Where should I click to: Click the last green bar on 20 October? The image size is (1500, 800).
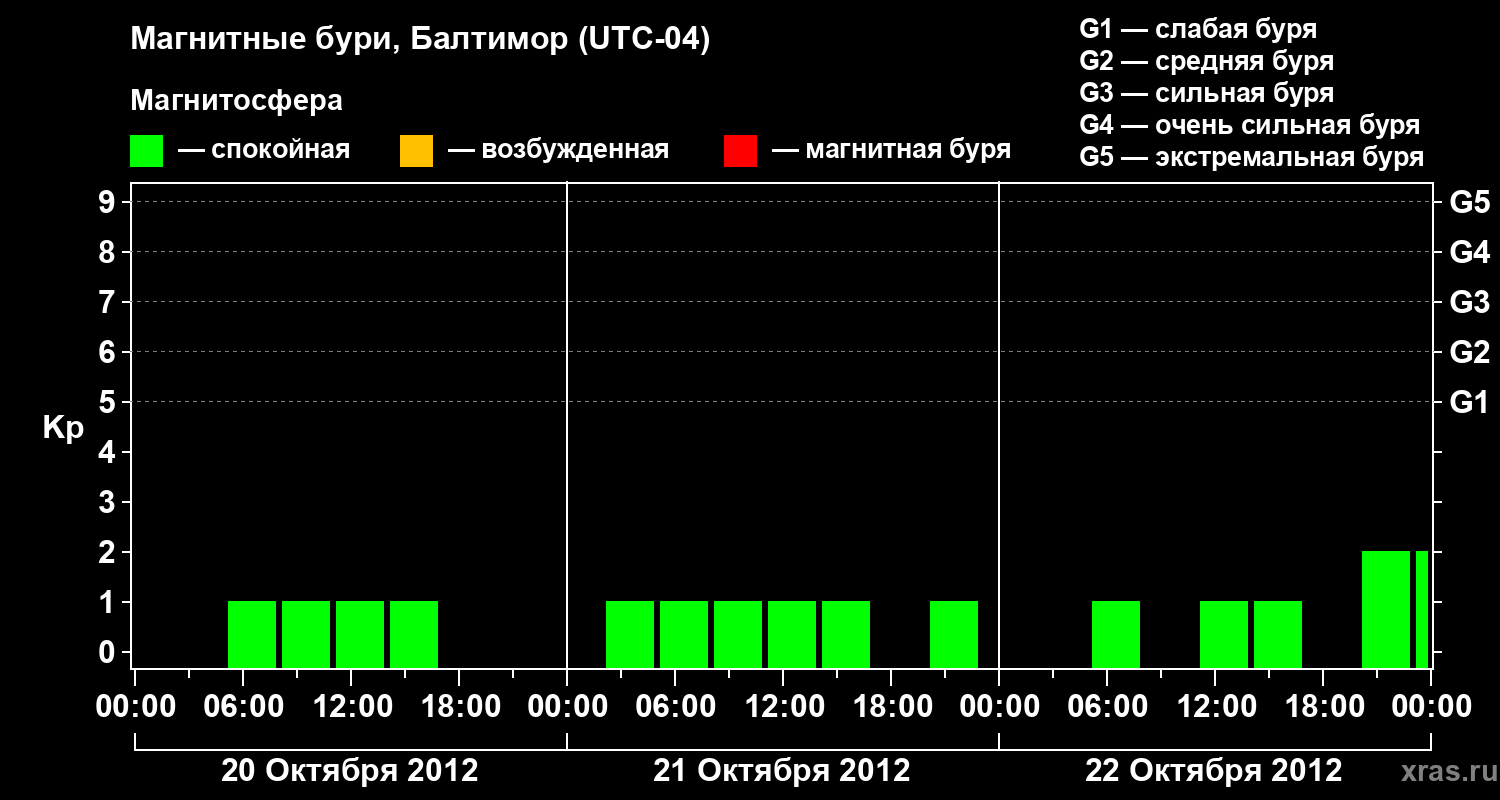coord(414,634)
